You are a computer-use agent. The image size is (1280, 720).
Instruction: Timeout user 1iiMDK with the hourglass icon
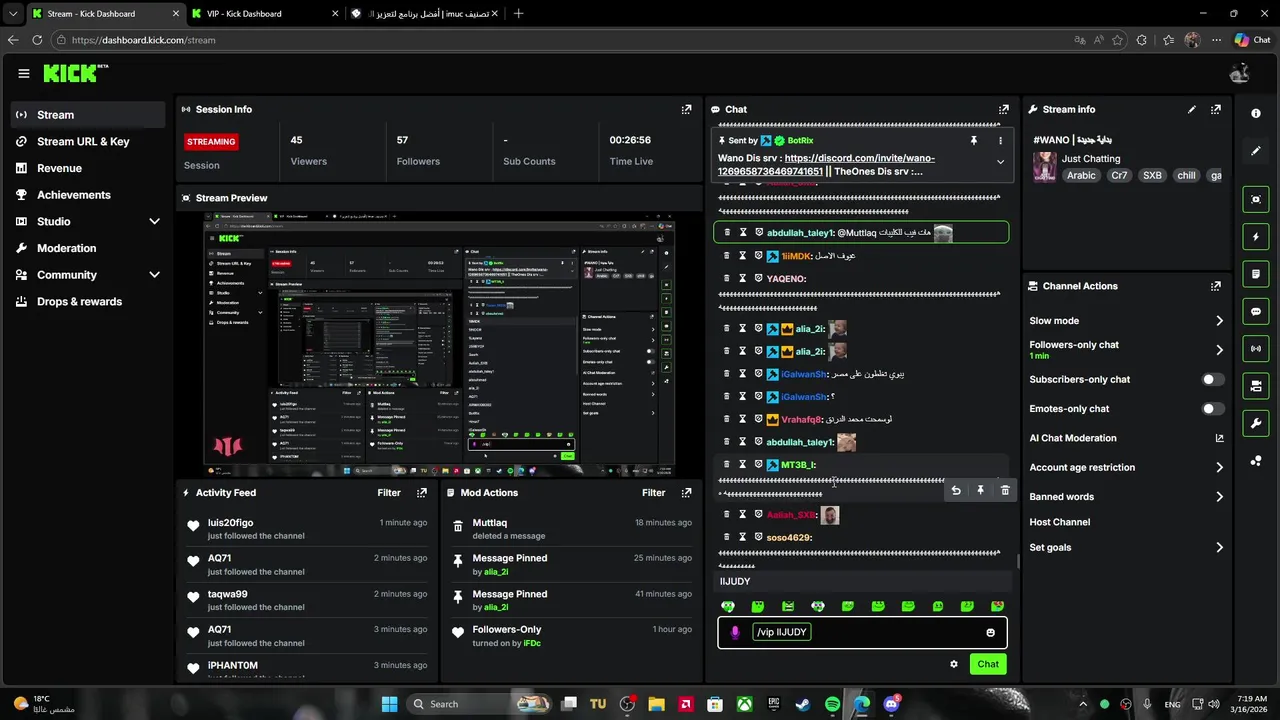pyautogui.click(x=743, y=256)
